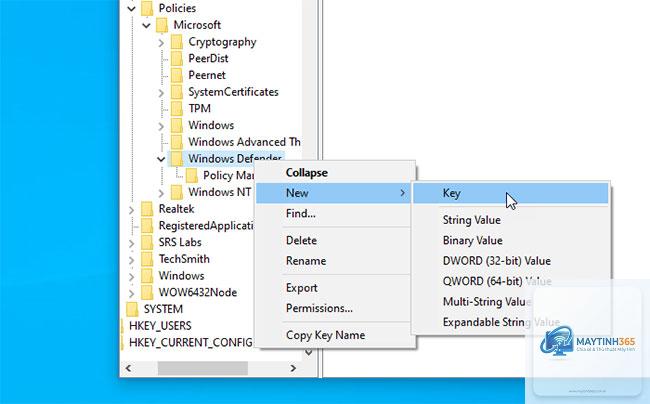Open the New submenu entry
The image size is (650, 404).
(335, 193)
